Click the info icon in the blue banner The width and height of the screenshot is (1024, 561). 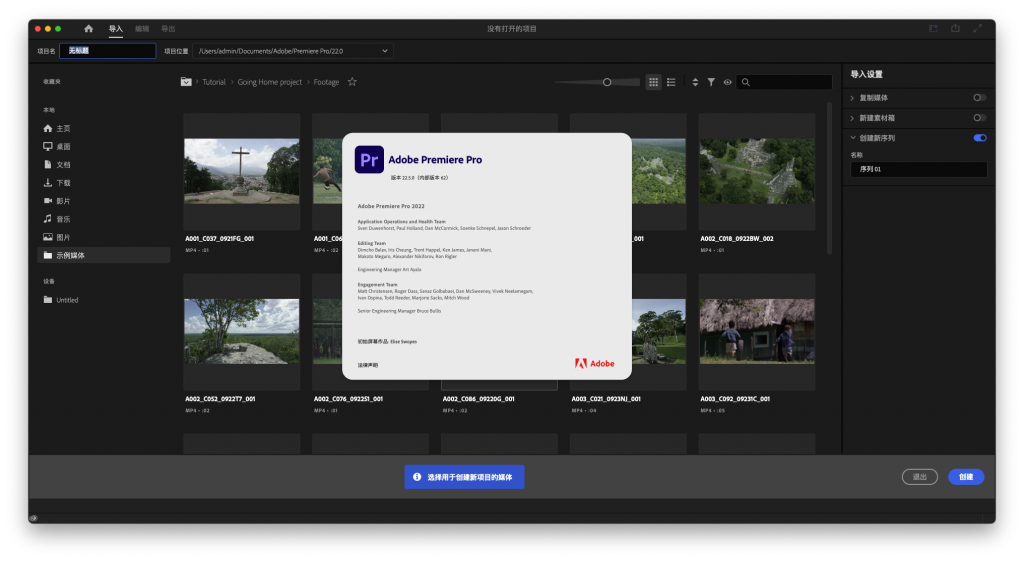point(417,477)
